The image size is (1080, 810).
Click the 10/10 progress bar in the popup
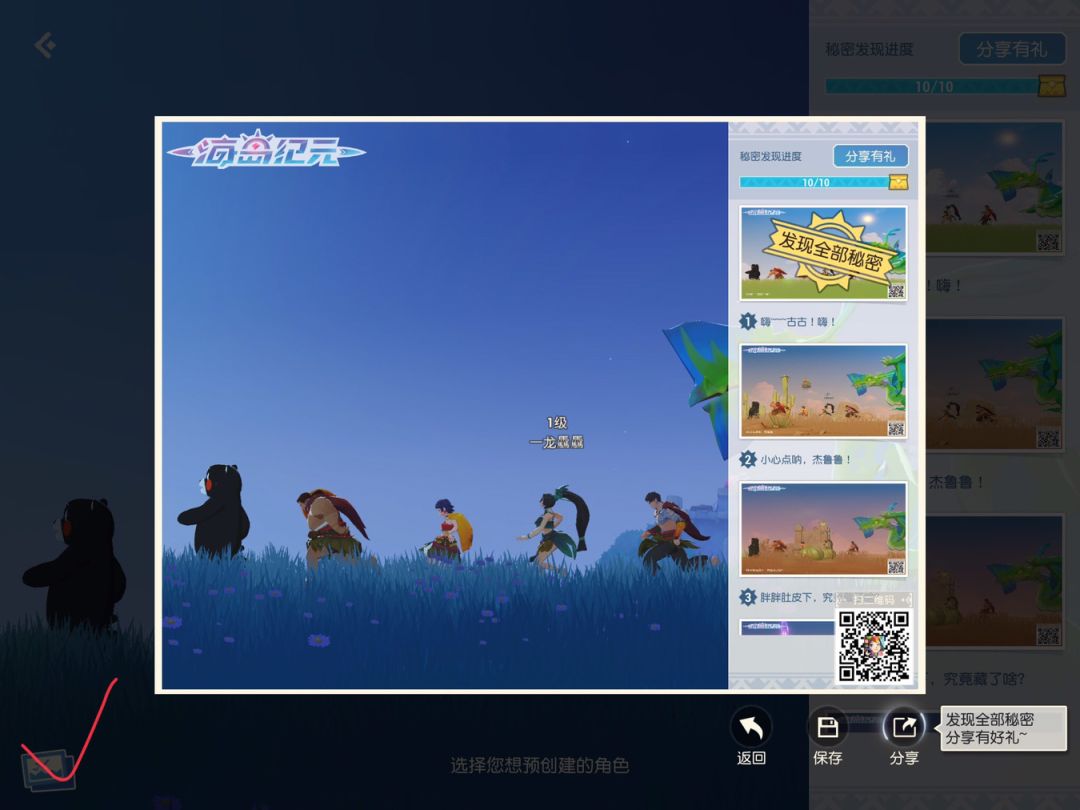815,183
